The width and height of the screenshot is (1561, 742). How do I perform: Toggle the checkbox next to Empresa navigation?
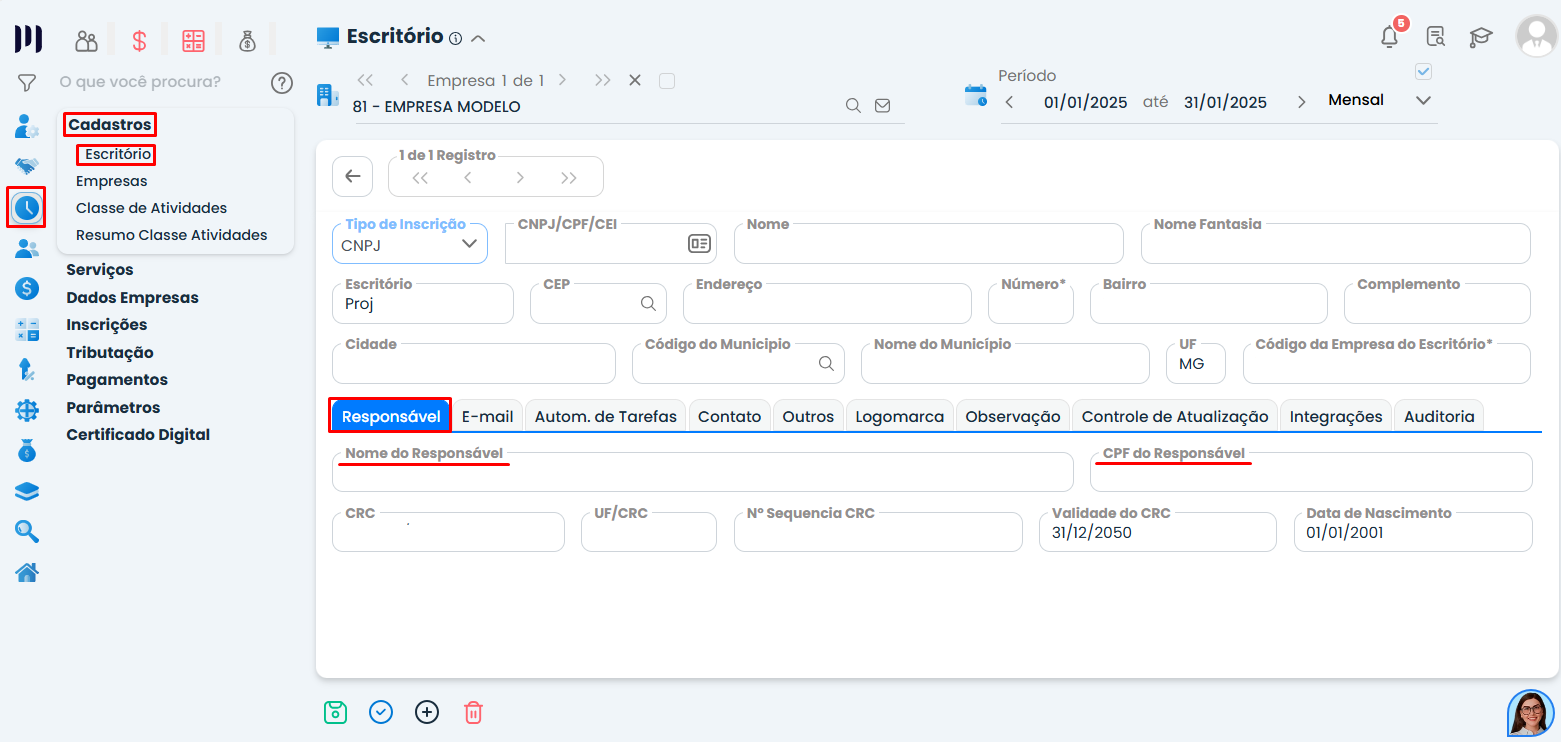click(x=667, y=81)
